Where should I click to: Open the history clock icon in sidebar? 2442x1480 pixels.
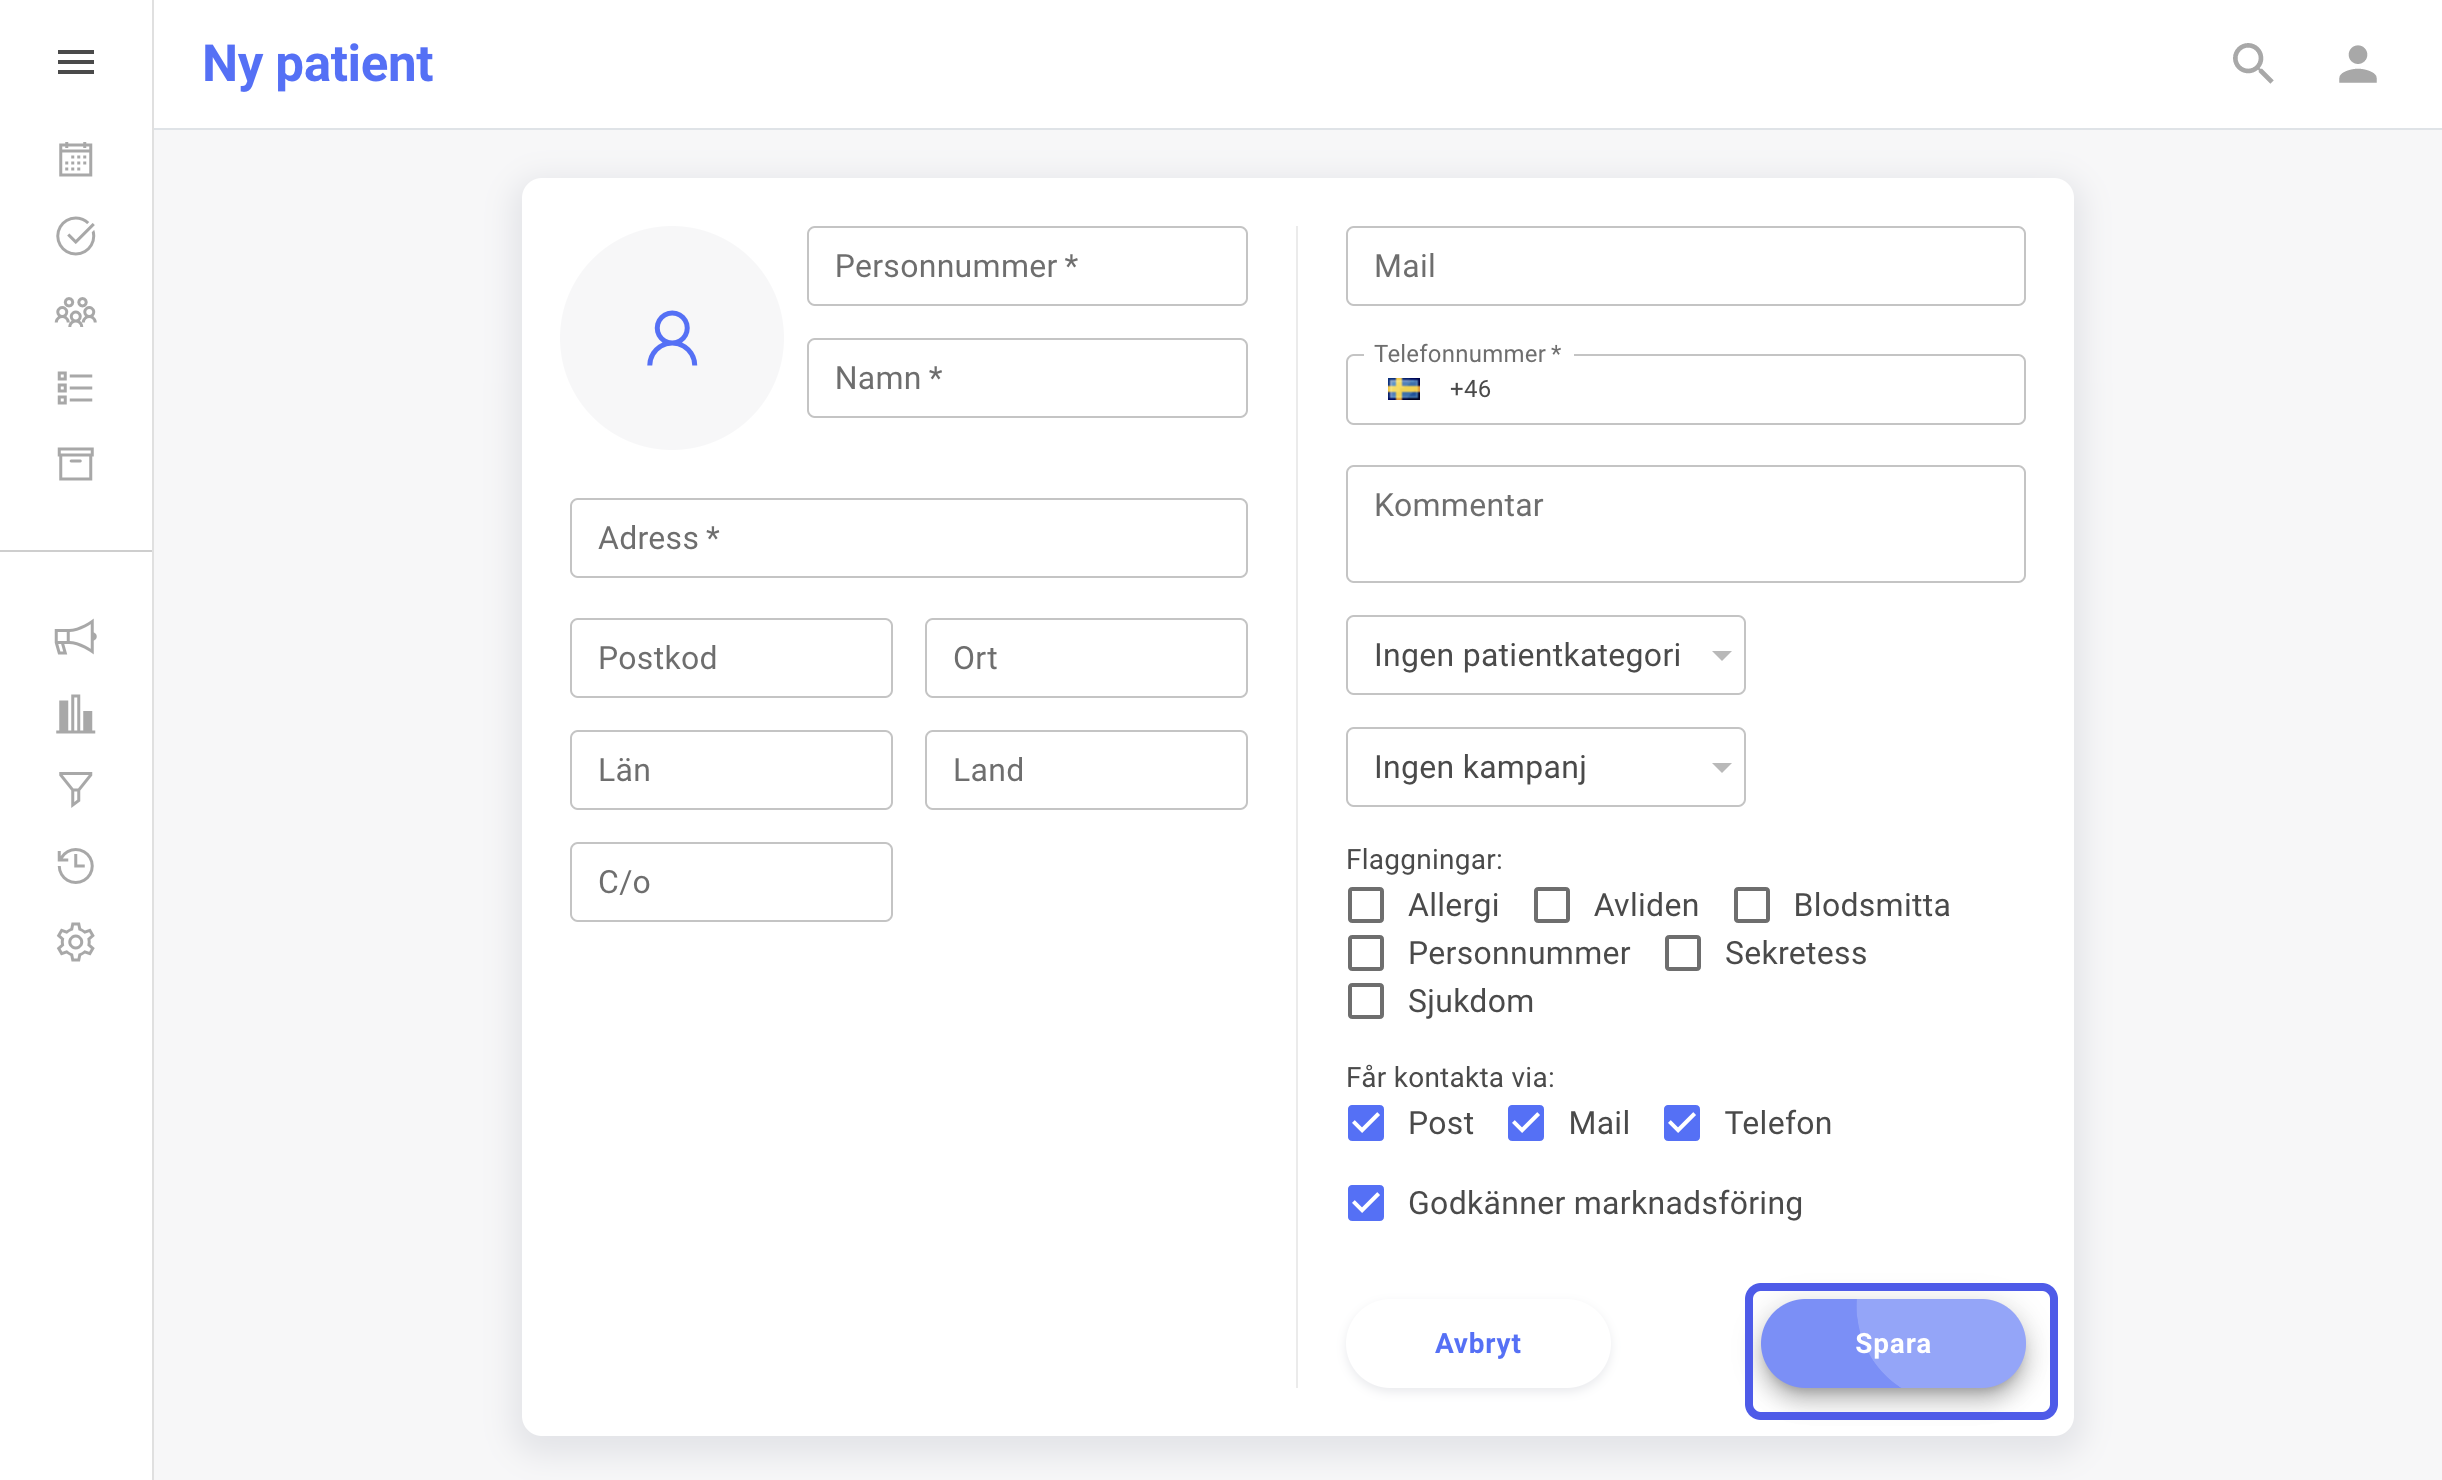click(75, 865)
